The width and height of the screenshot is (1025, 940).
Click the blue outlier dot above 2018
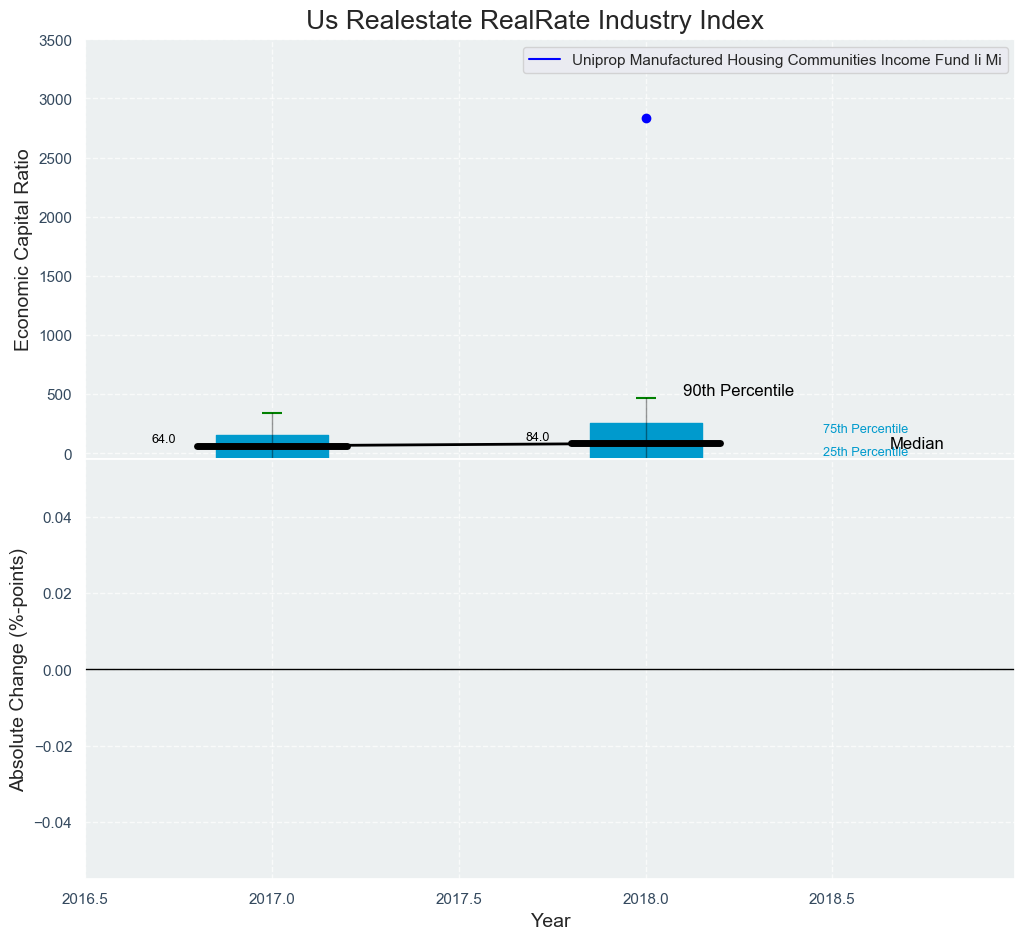pyautogui.click(x=646, y=118)
